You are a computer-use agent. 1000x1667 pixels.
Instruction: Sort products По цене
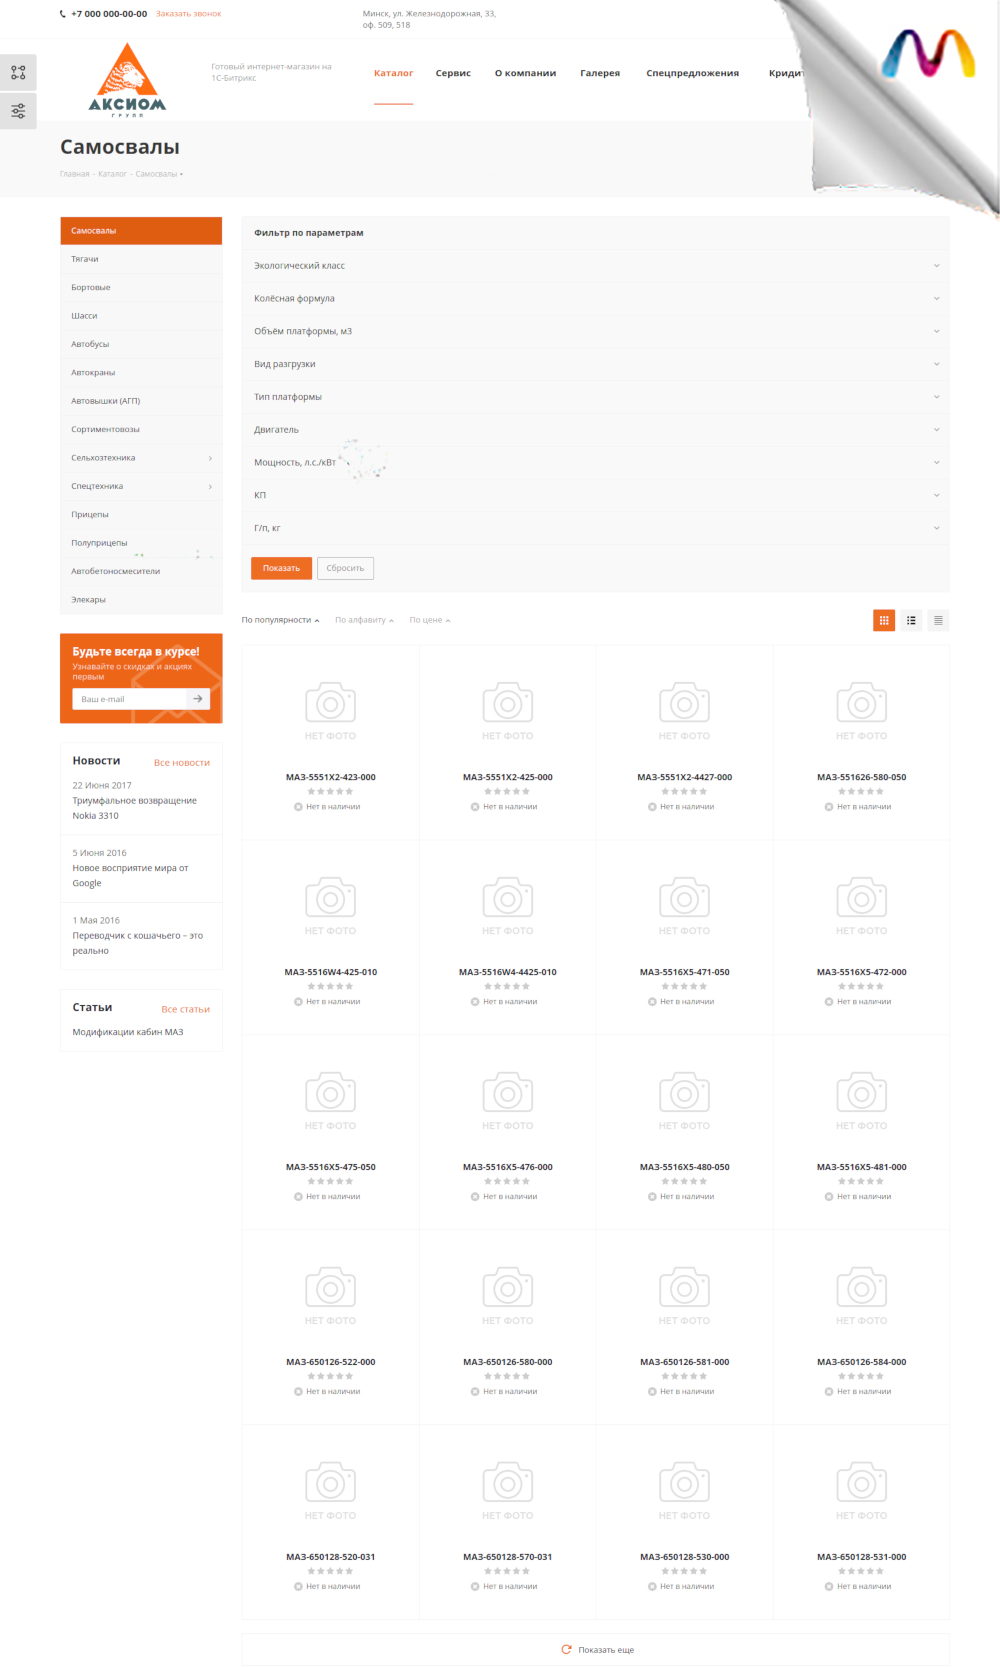[429, 620]
